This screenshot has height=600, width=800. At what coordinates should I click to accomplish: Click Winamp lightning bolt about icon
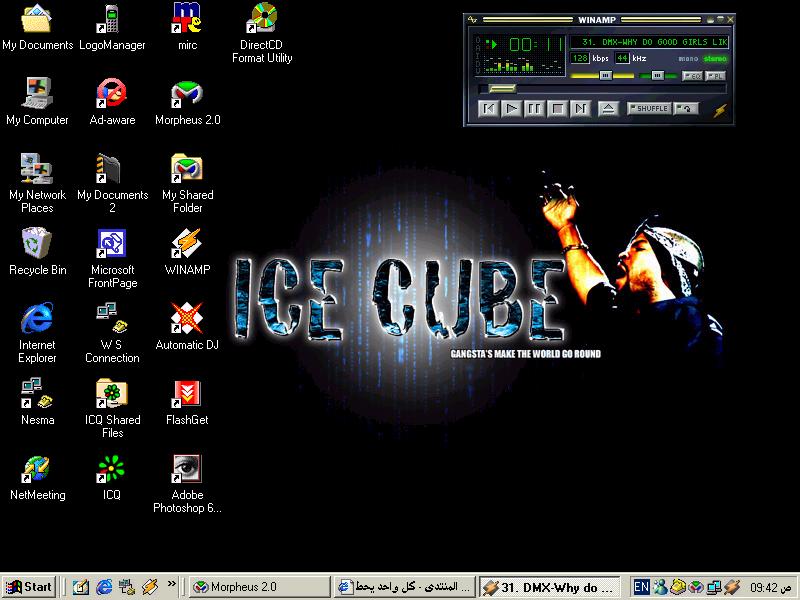(x=720, y=110)
